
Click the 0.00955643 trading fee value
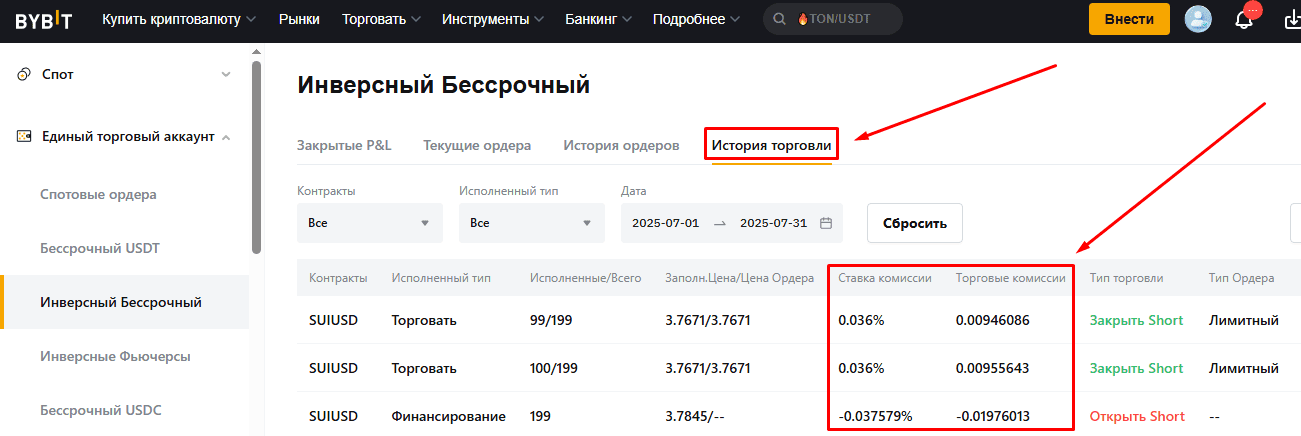[x=993, y=368]
